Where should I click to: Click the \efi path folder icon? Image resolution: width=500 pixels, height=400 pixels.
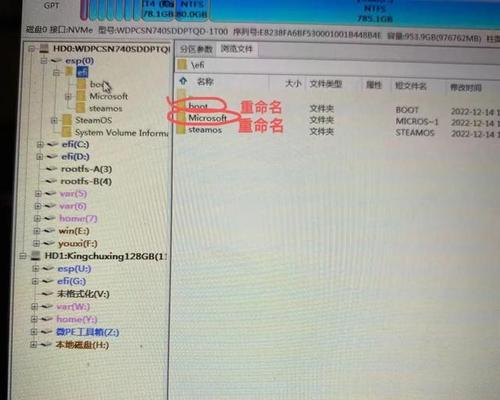coord(182,64)
